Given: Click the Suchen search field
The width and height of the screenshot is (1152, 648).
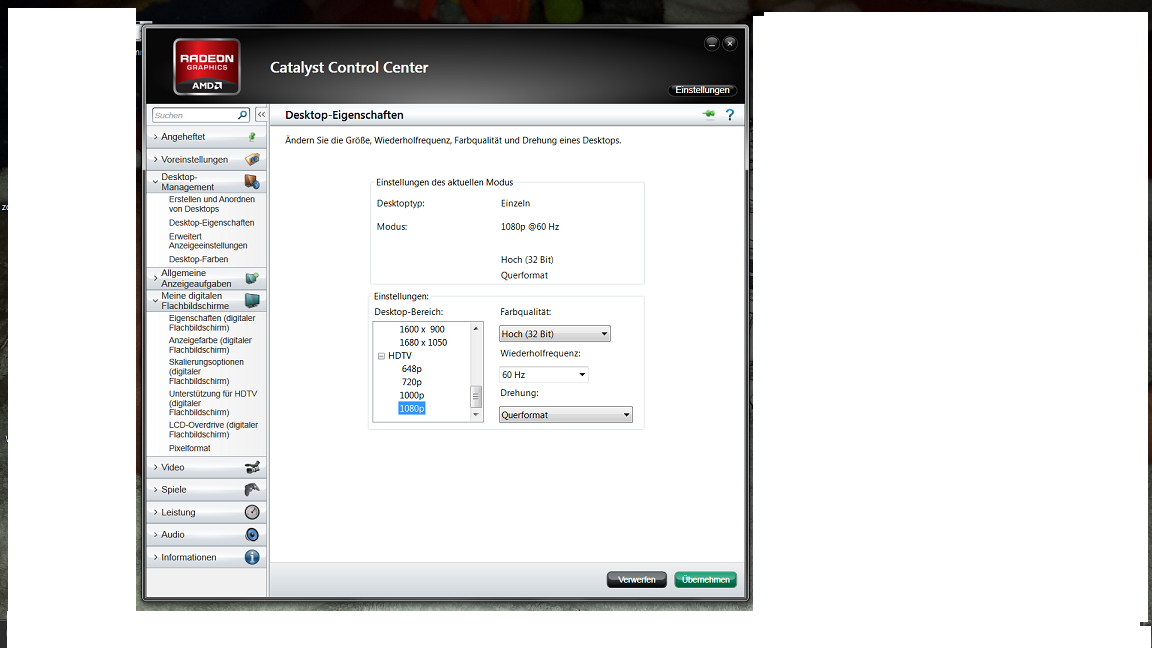Looking at the screenshot, I should coord(195,115).
